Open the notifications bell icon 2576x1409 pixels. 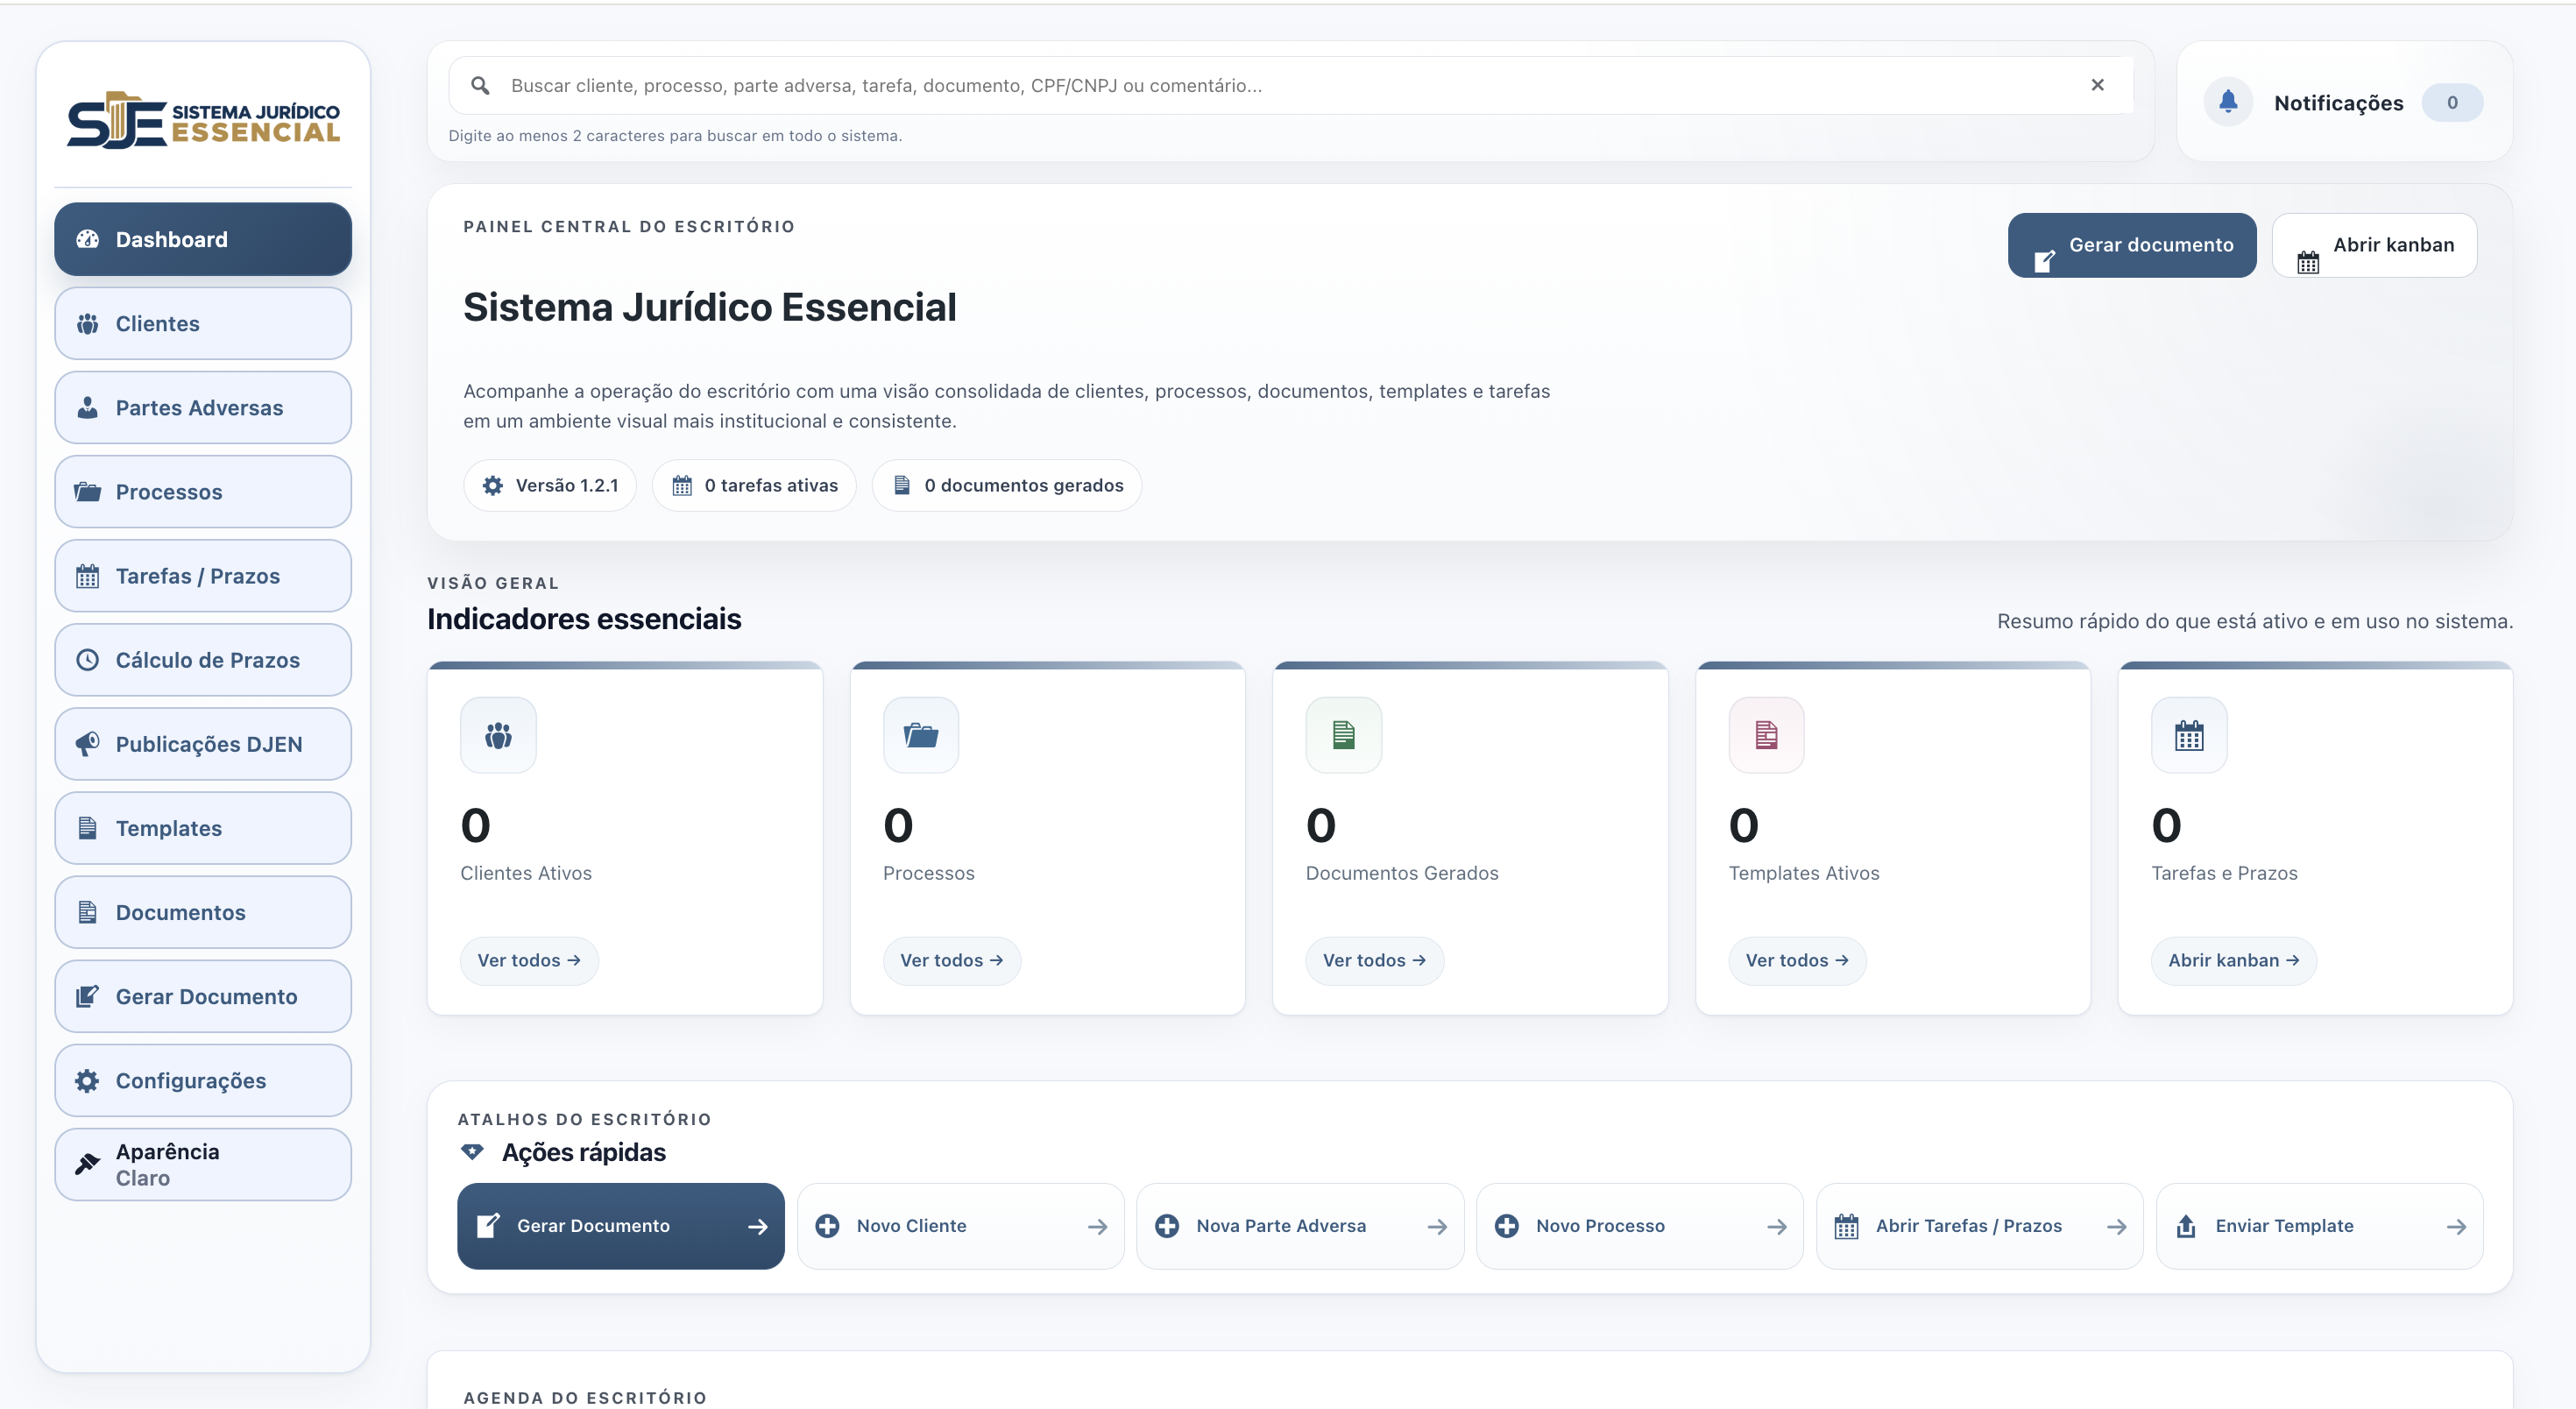tap(2228, 102)
